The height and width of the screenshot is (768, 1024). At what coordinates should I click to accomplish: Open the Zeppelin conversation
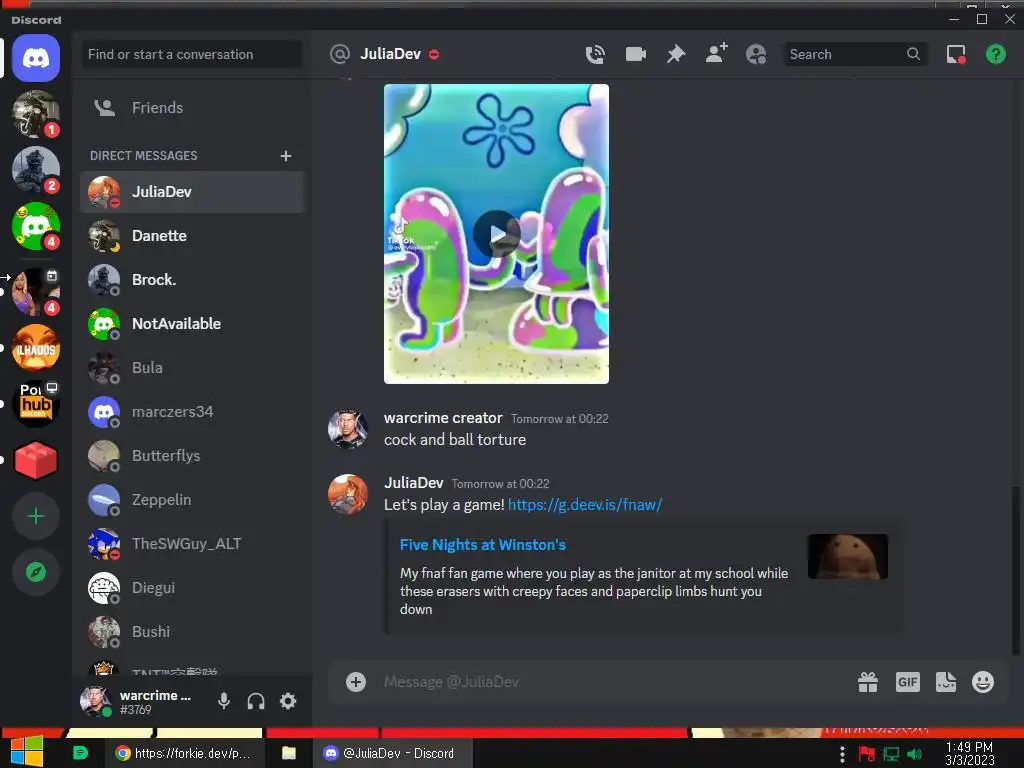(193, 500)
